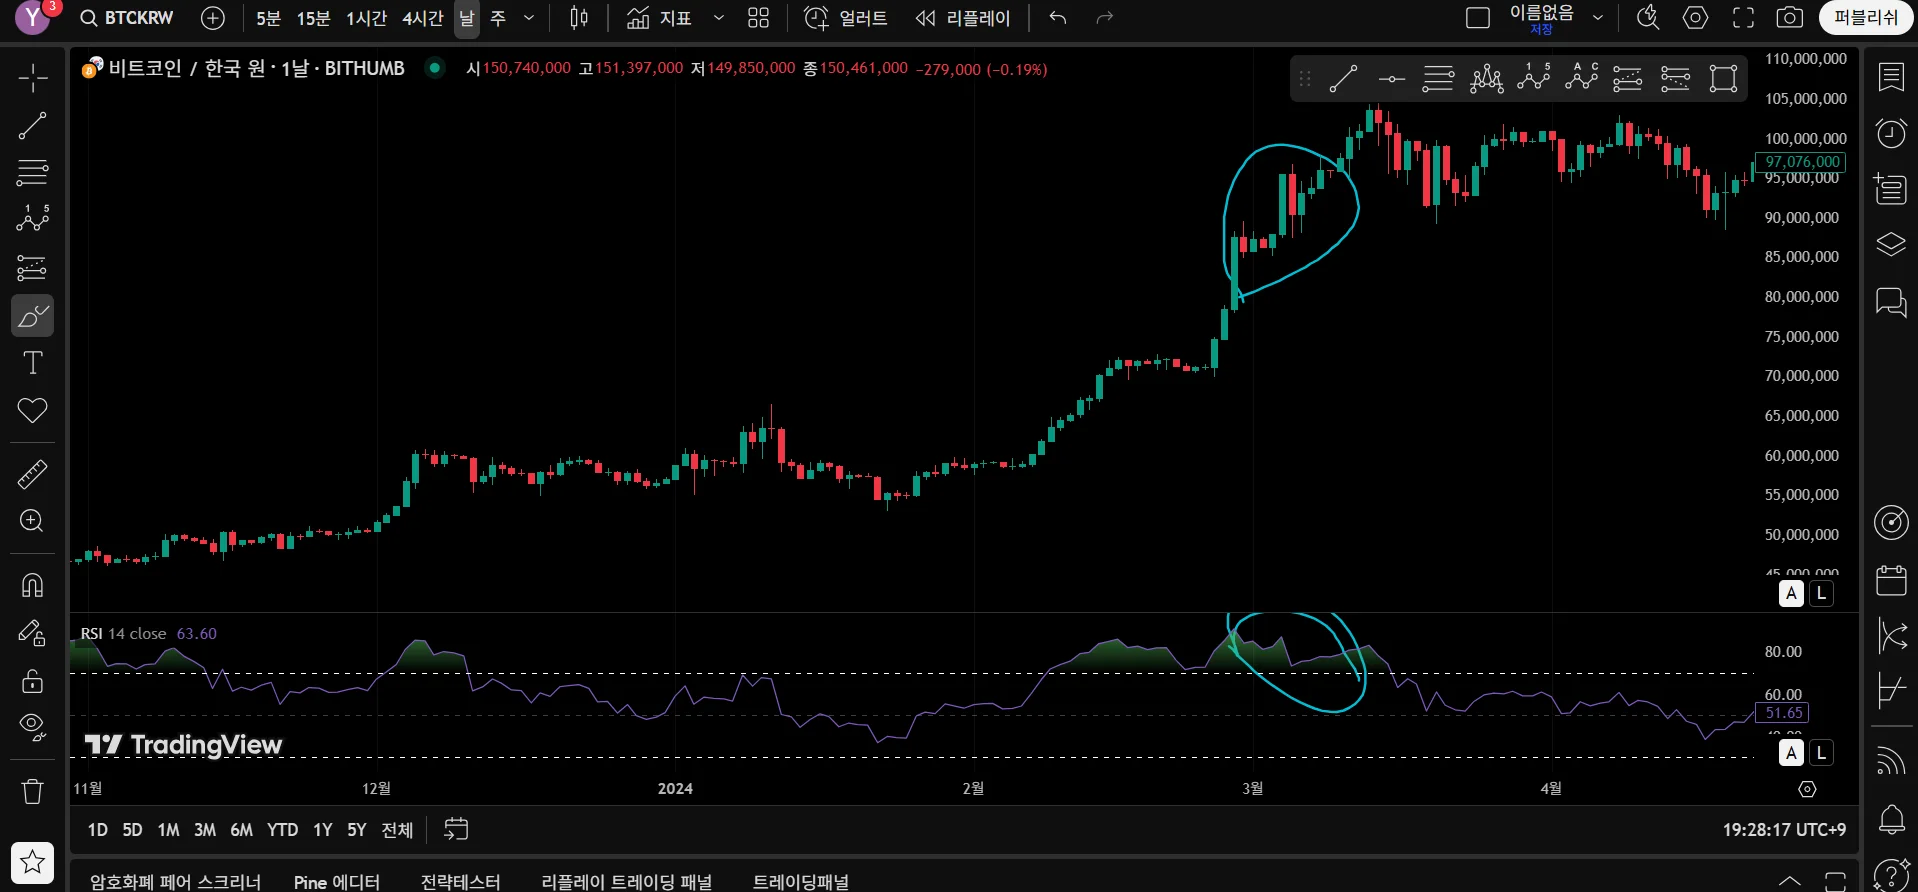Set the date range to YTD
Image resolution: width=1918 pixels, height=892 pixels.
(x=282, y=830)
